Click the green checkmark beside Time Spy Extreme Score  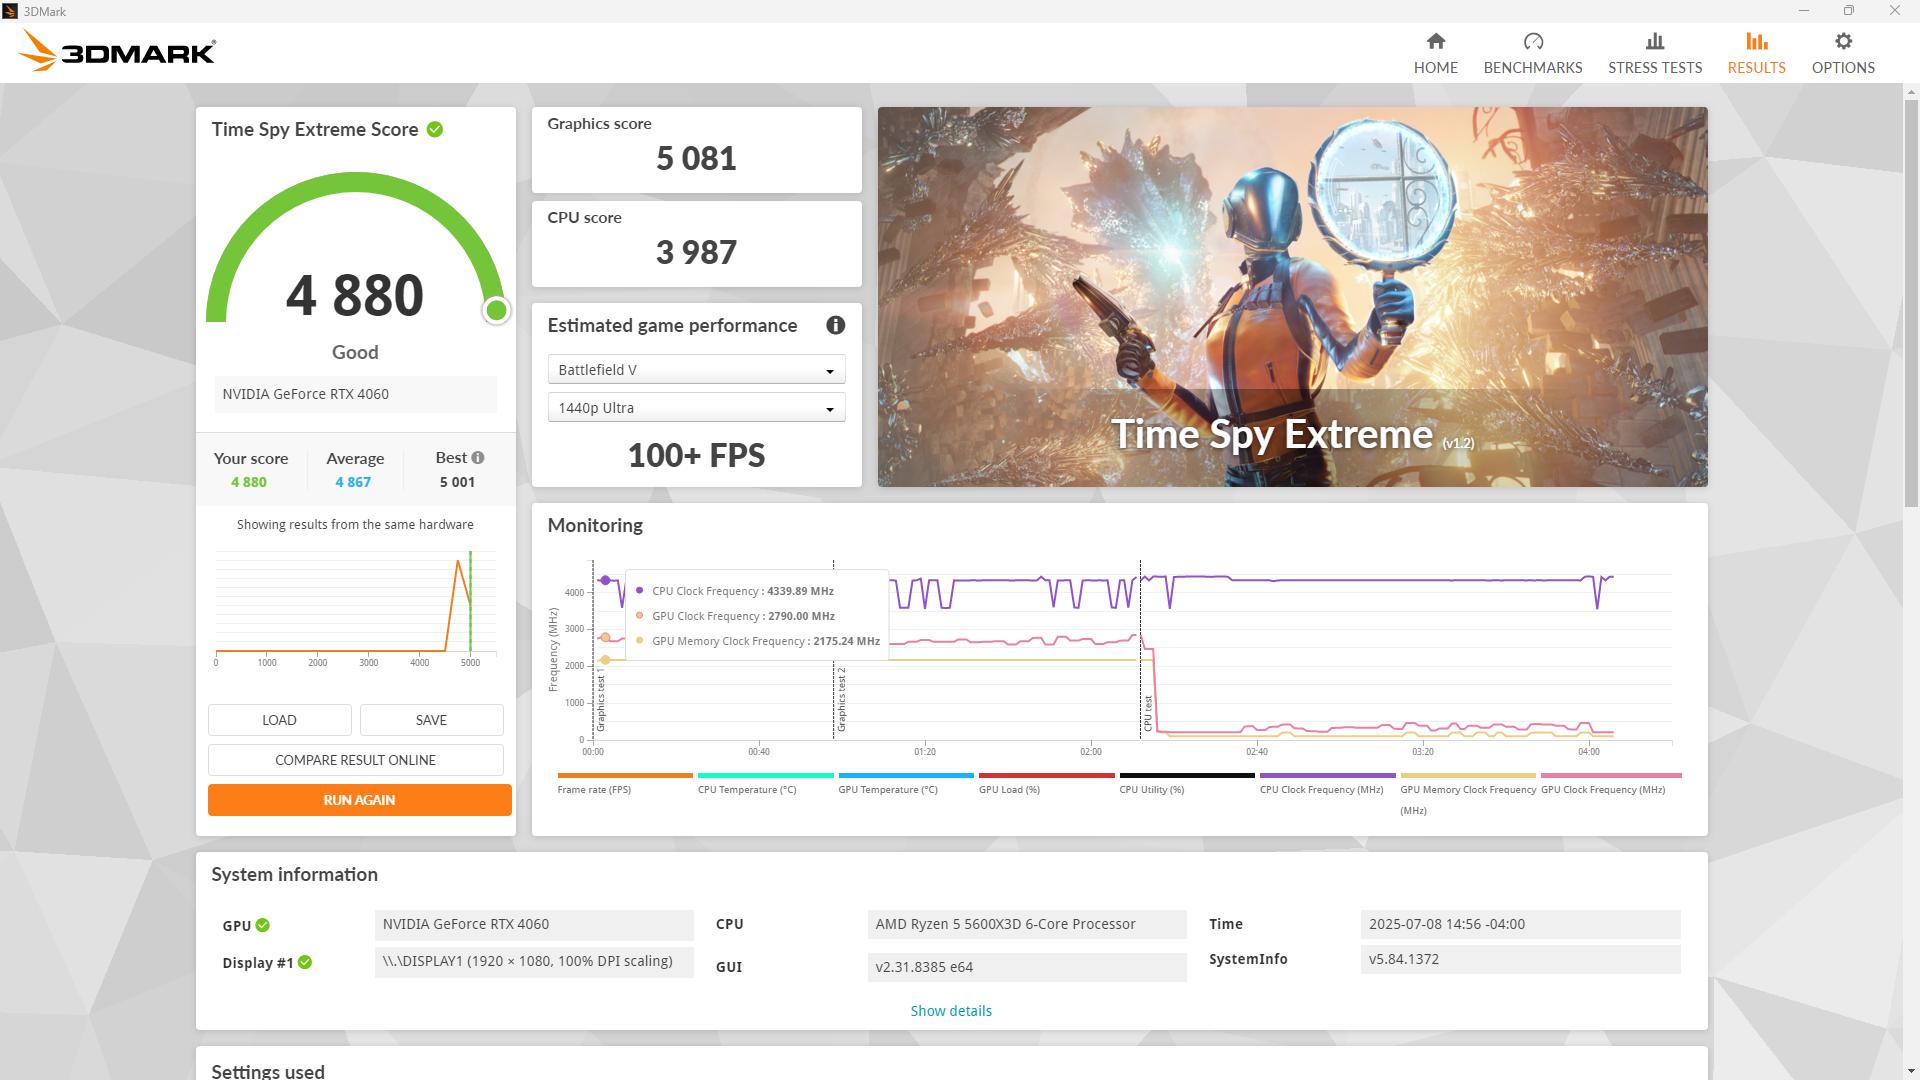433,129
